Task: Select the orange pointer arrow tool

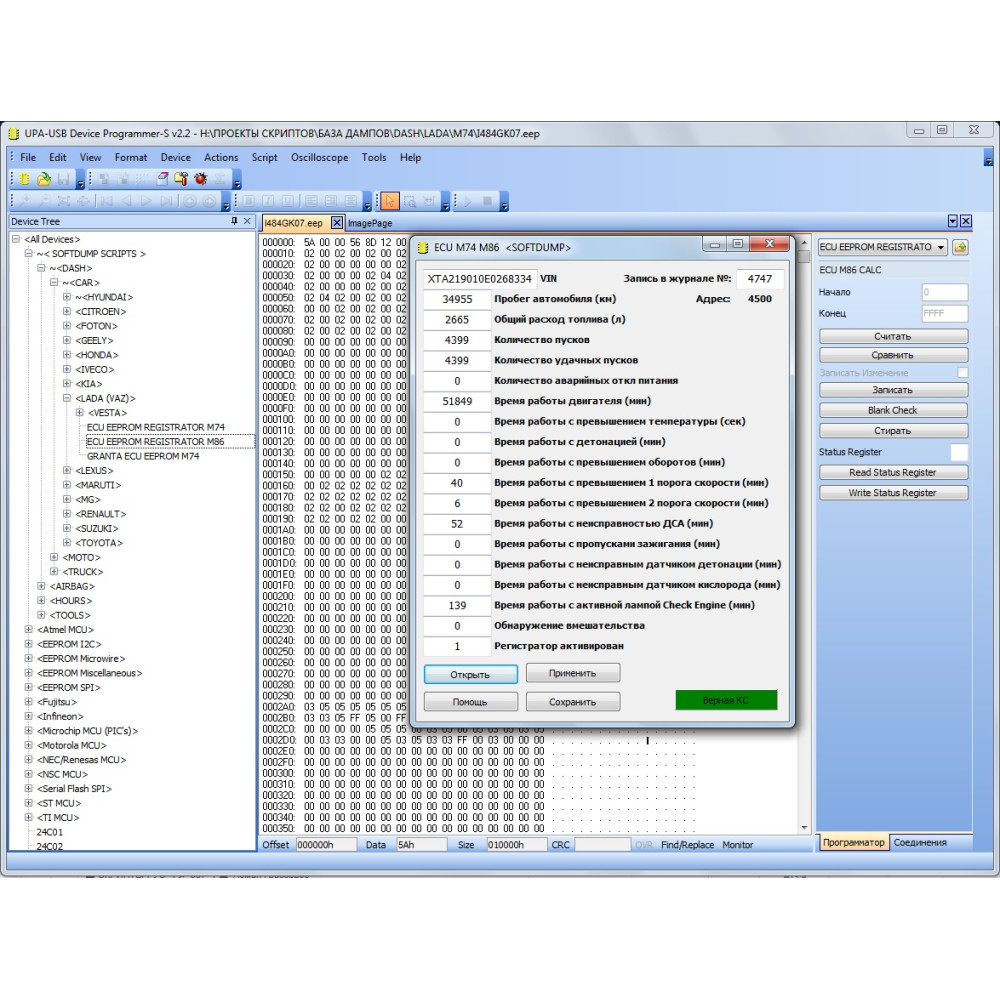Action: (389, 202)
